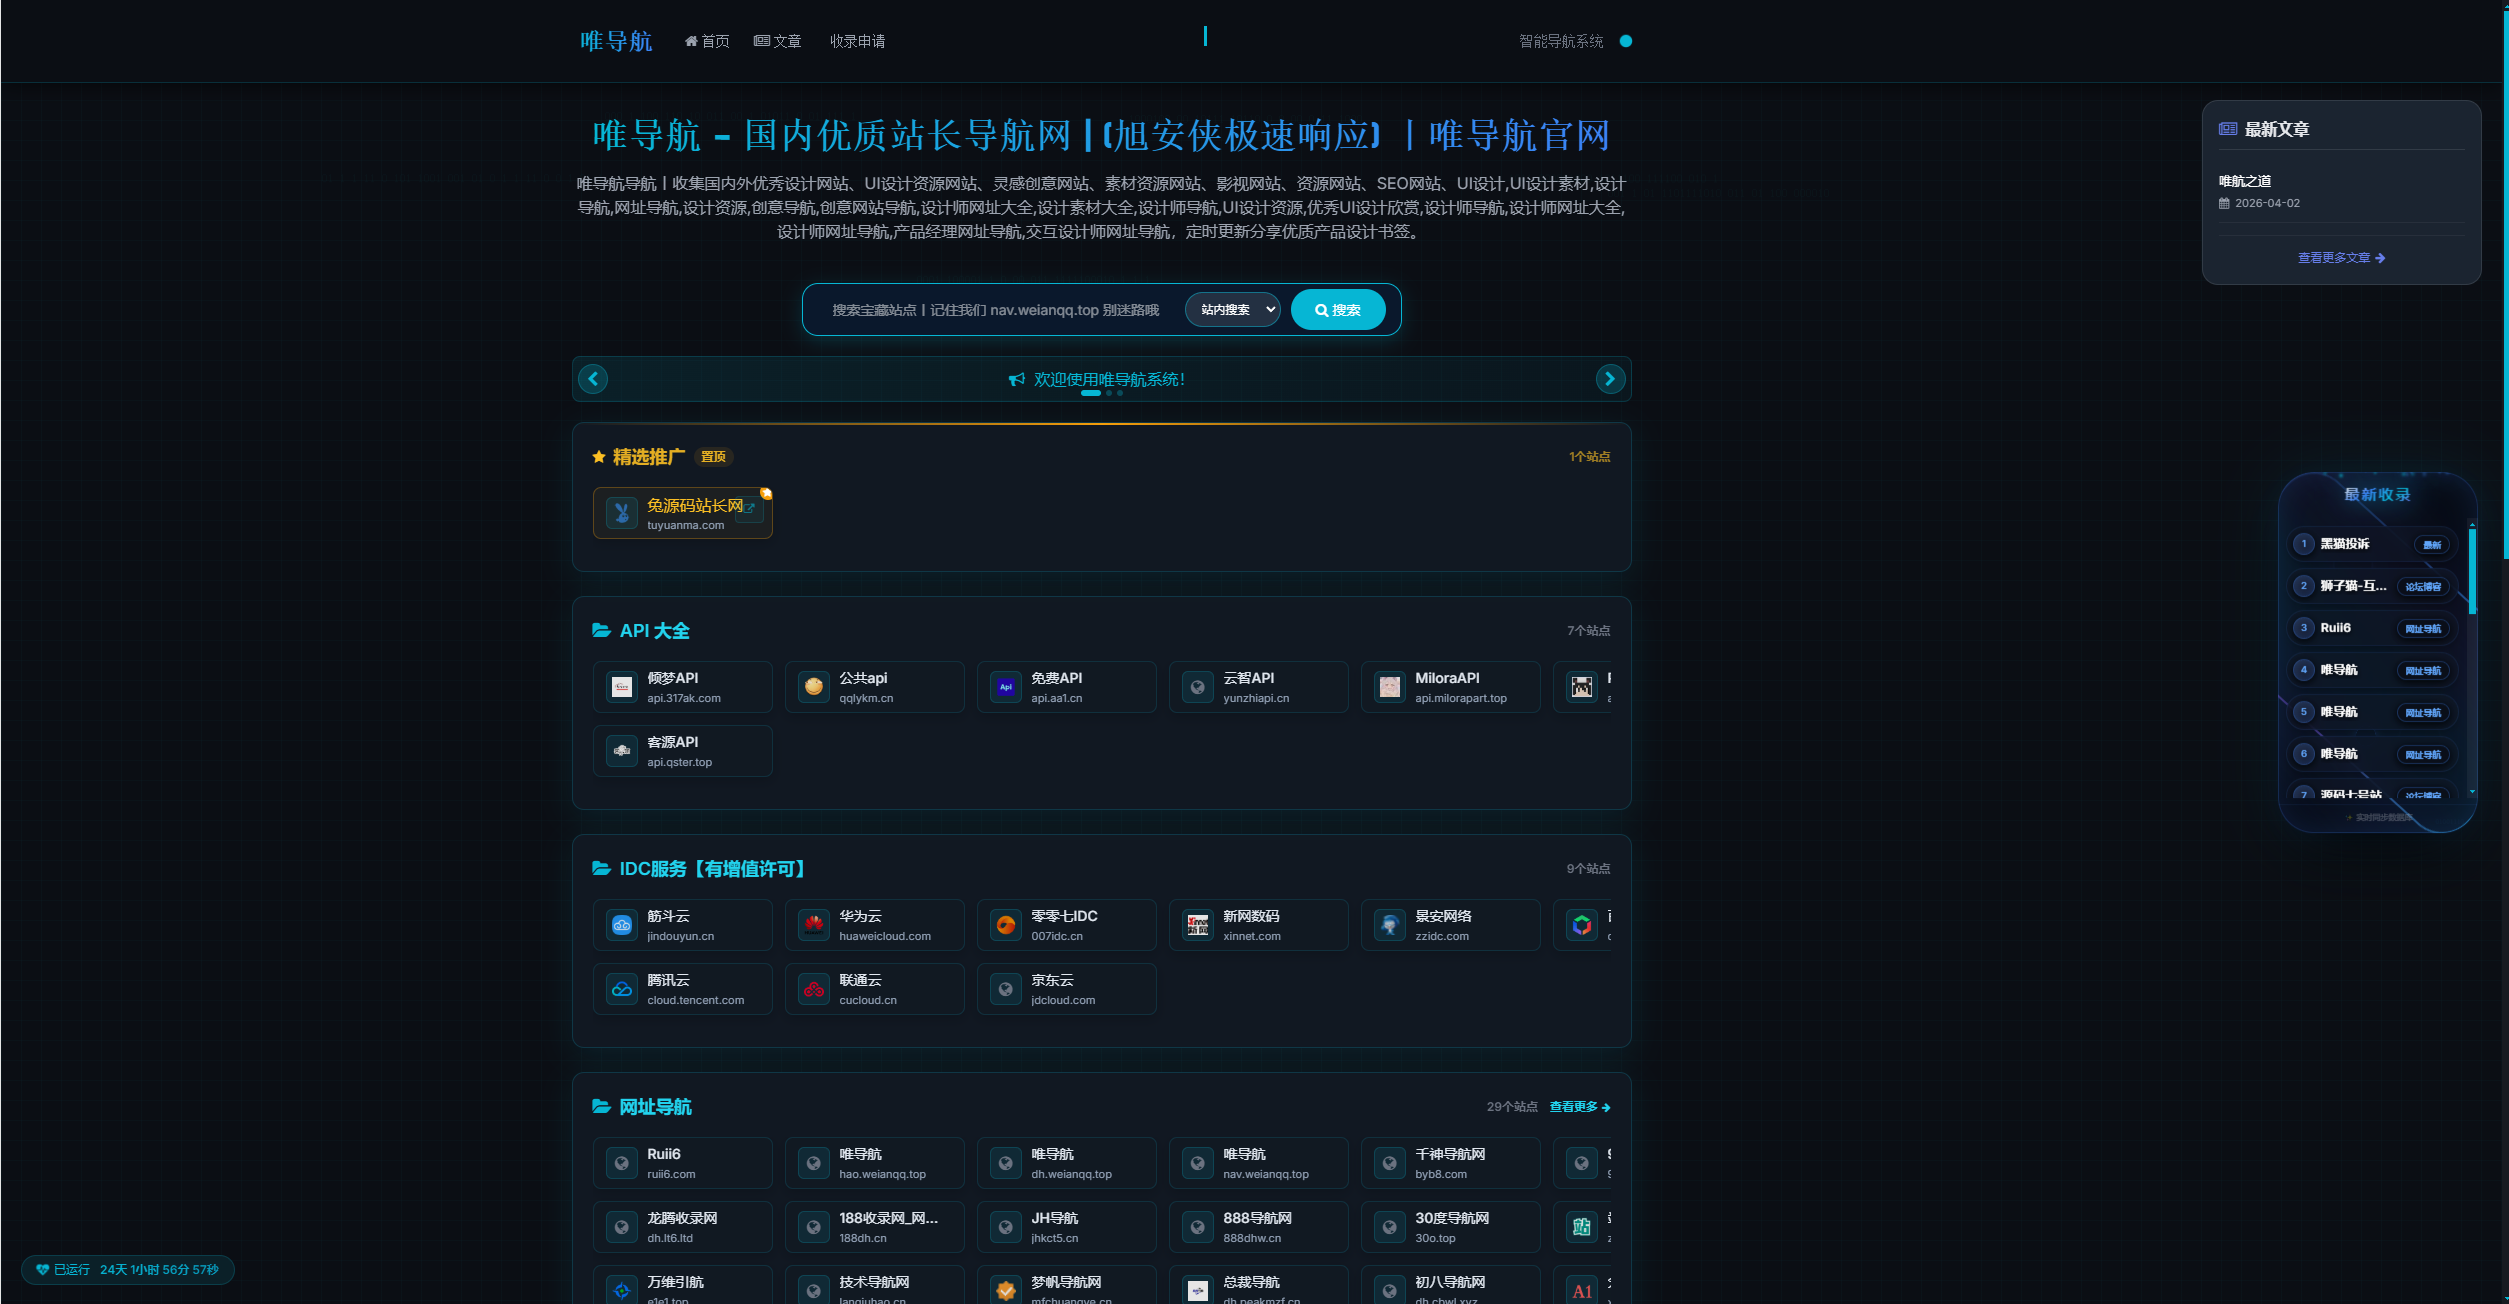Screen dimensions: 2509x1304
Task: Click the 梦帆导航网 orange icon
Action: 1006,1290
